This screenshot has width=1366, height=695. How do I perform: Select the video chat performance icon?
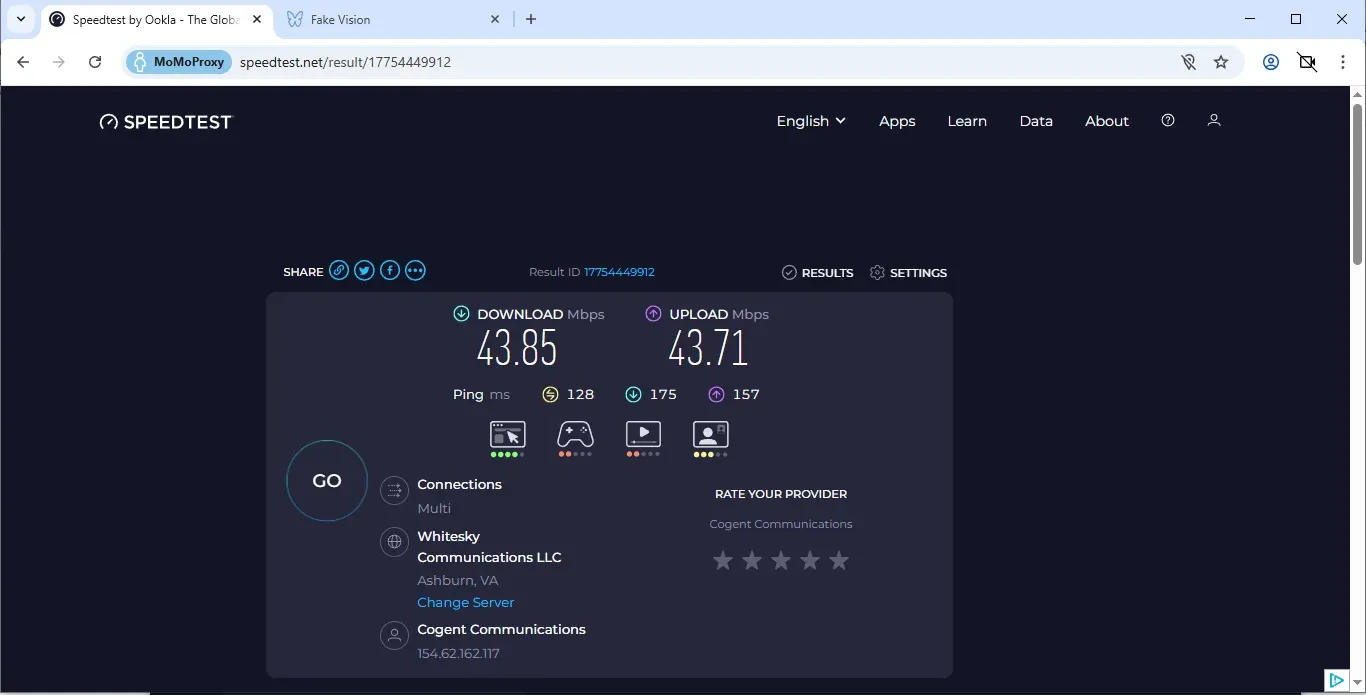pyautogui.click(x=710, y=433)
